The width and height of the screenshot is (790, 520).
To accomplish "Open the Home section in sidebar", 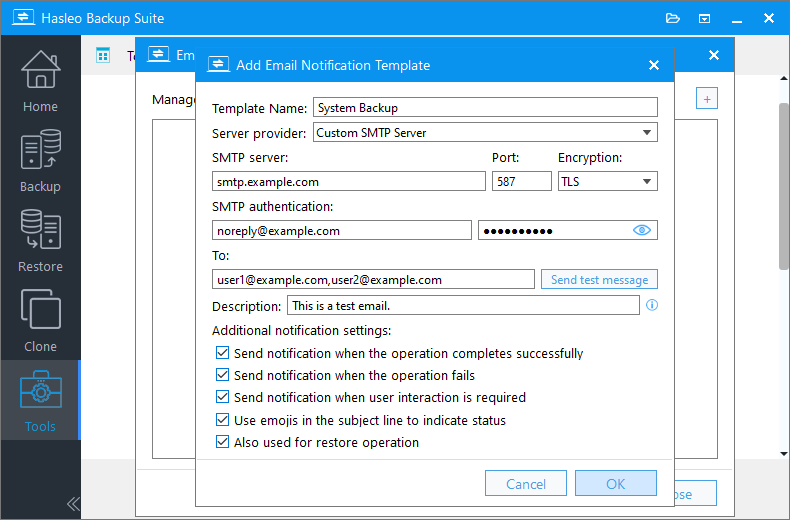I will click(40, 81).
